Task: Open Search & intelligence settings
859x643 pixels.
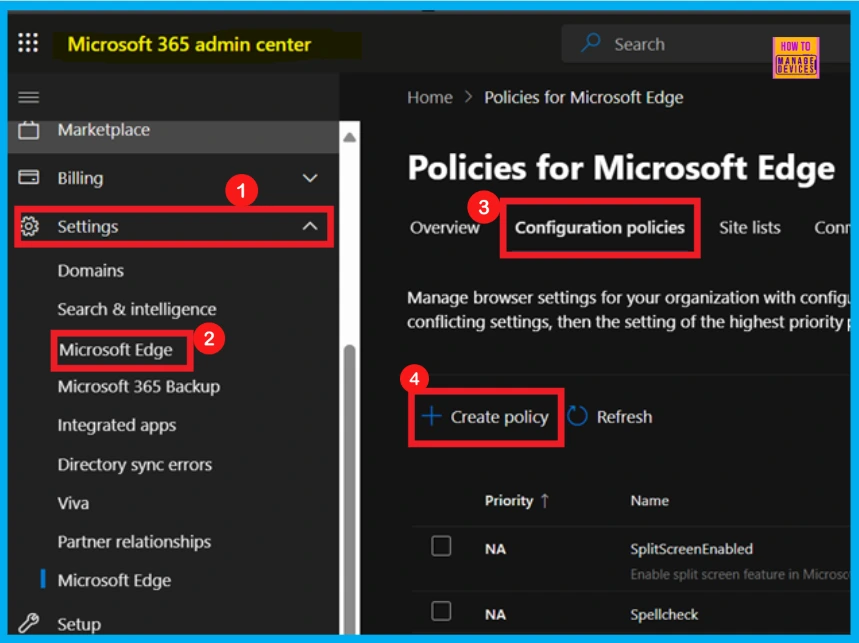Action: click(137, 309)
